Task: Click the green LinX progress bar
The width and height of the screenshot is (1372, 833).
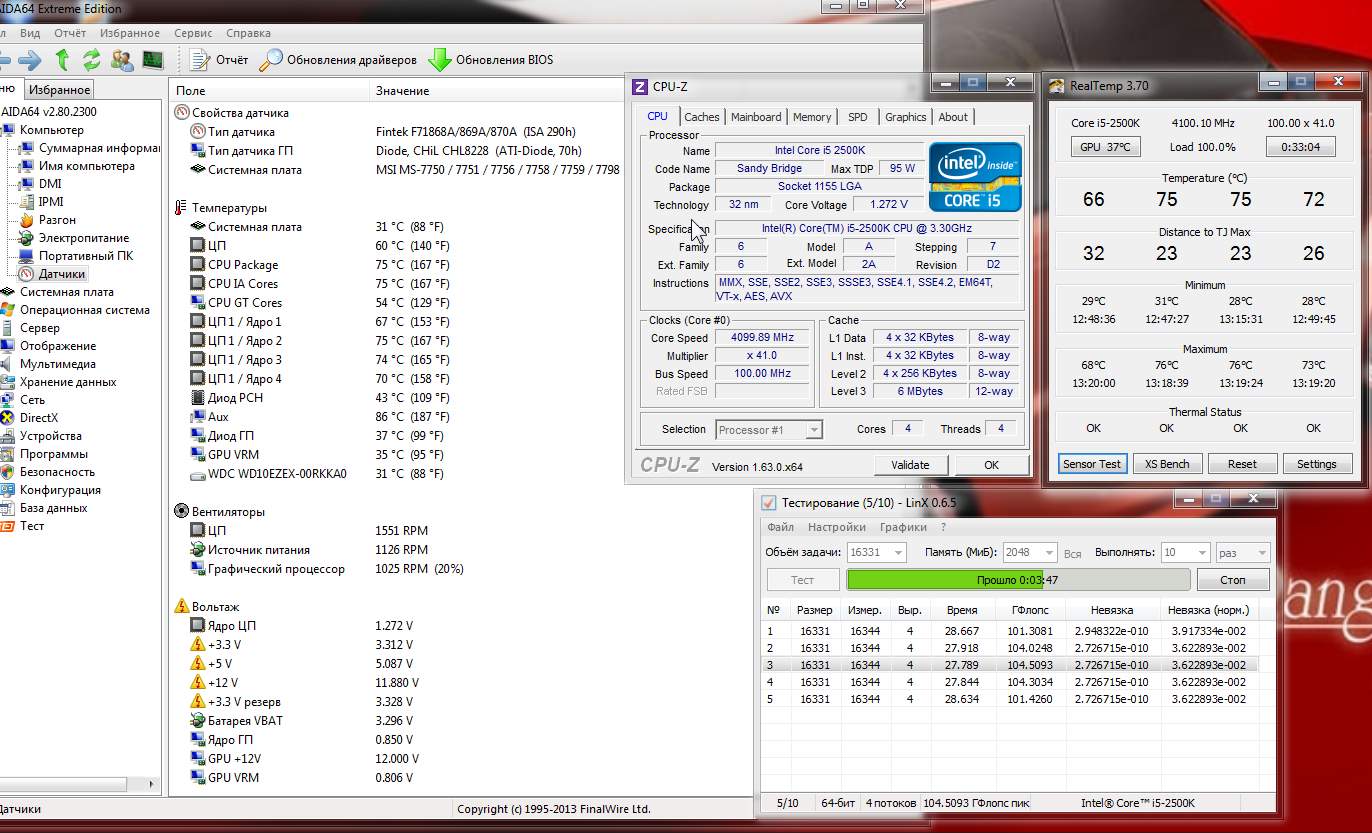Action: 1019,580
